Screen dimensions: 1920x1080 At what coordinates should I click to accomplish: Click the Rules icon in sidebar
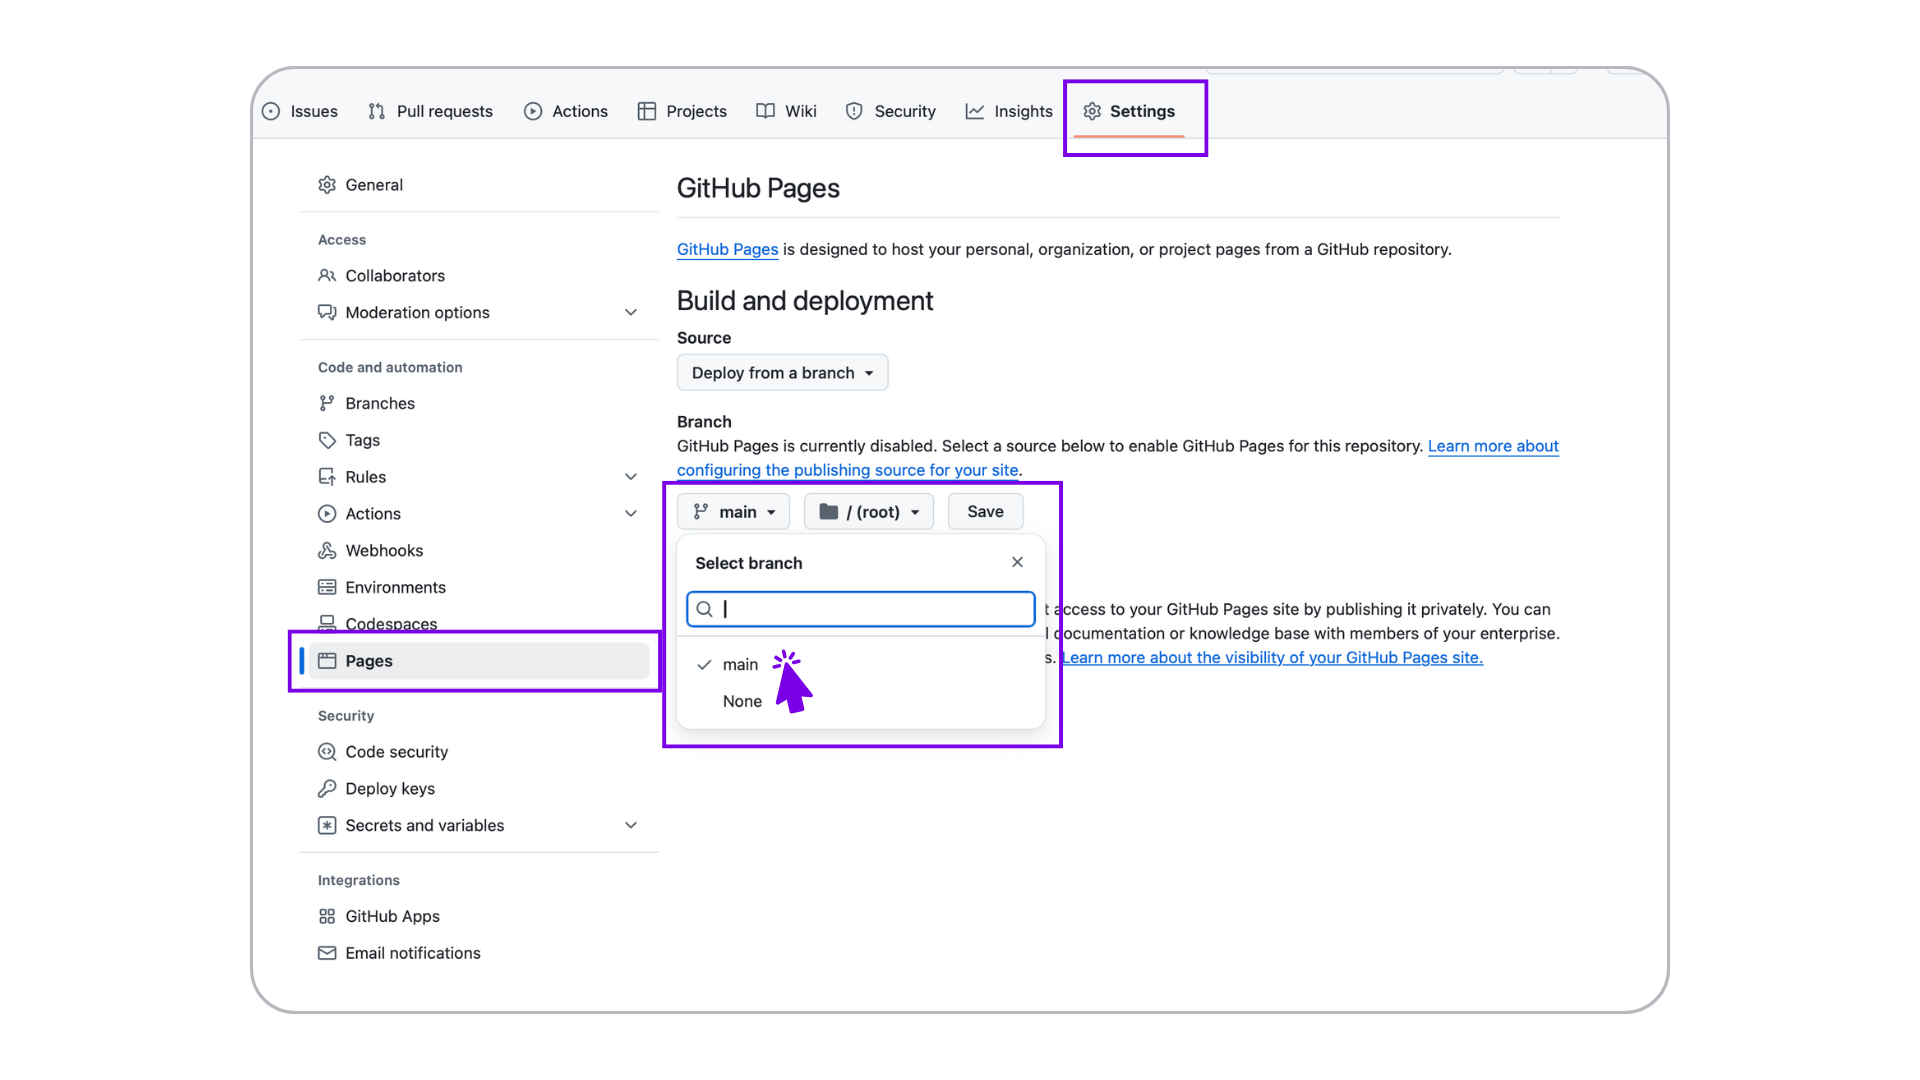tap(327, 477)
